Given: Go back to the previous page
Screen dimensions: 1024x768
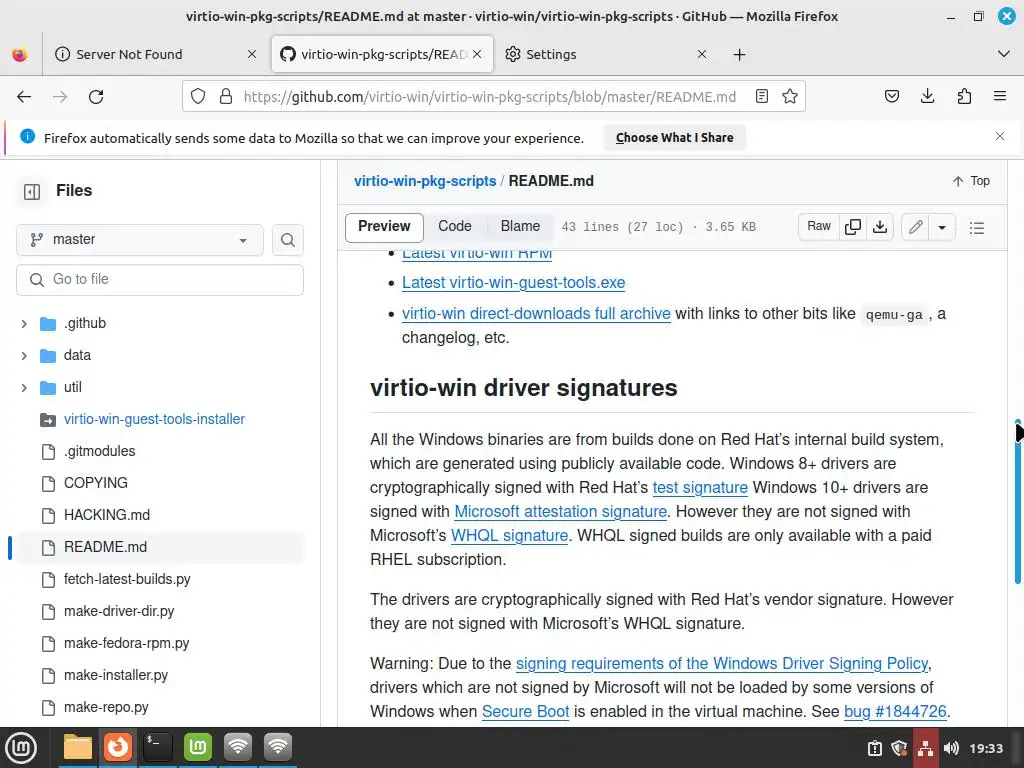Looking at the screenshot, I should point(24,97).
